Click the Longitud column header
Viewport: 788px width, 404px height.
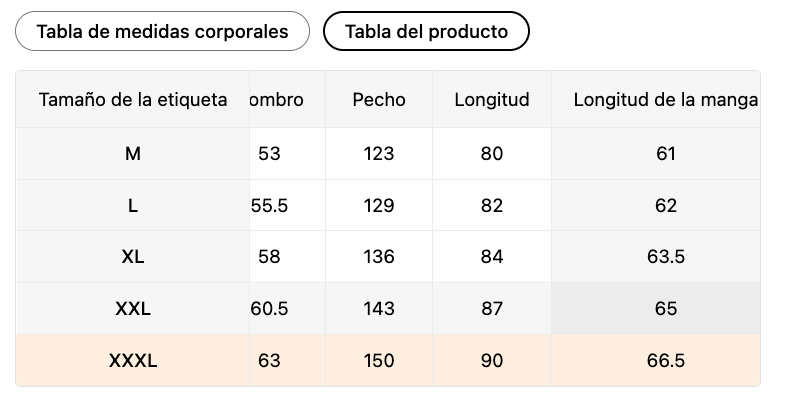pyautogui.click(x=492, y=99)
